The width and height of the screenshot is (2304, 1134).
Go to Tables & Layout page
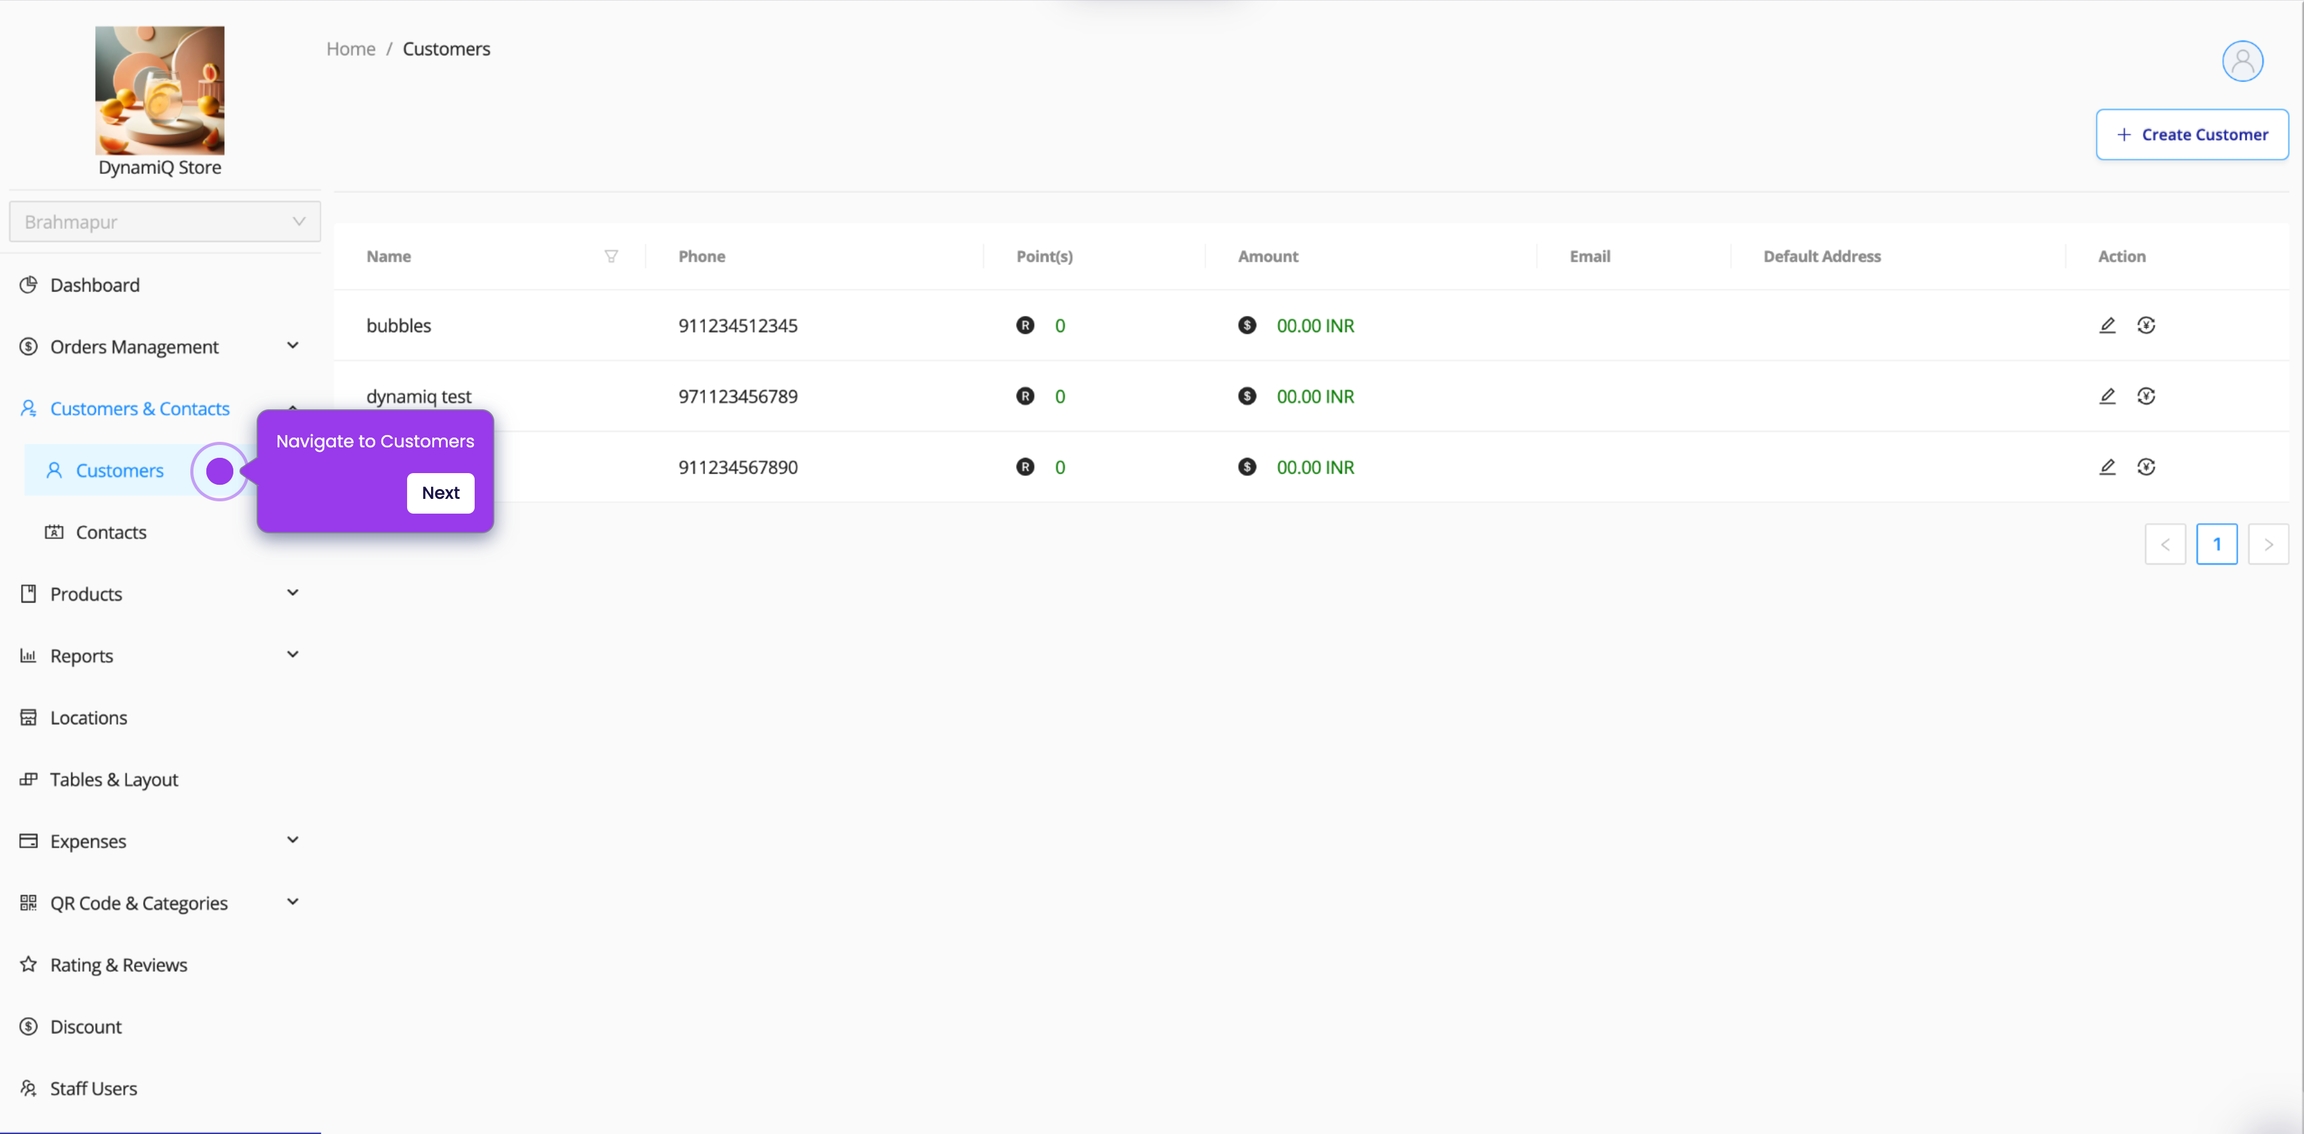114,779
